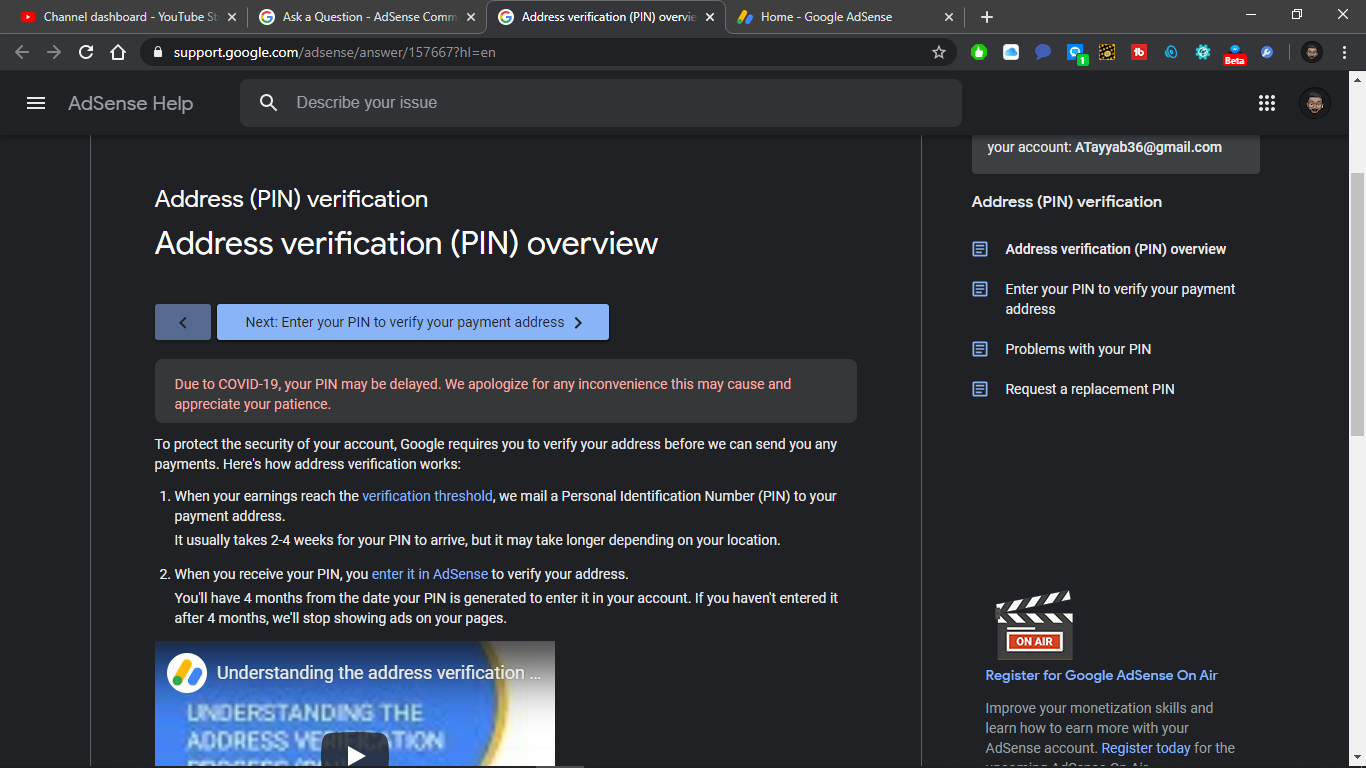Click Next: Enter your PIN button
Viewport: 1366px width, 768px height.
(412, 322)
